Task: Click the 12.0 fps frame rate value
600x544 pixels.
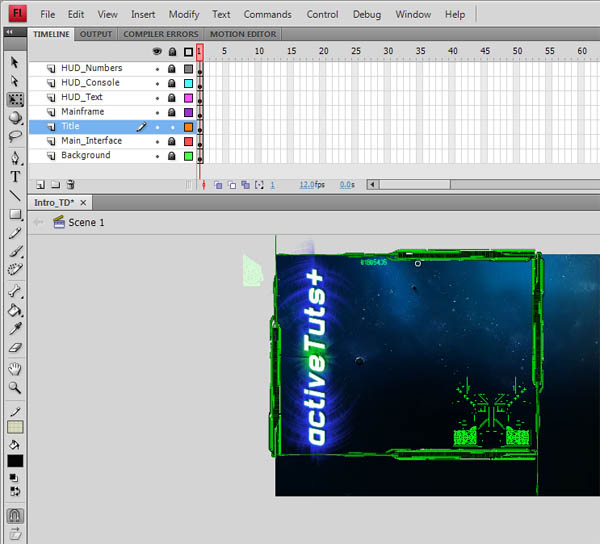Action: [307, 185]
